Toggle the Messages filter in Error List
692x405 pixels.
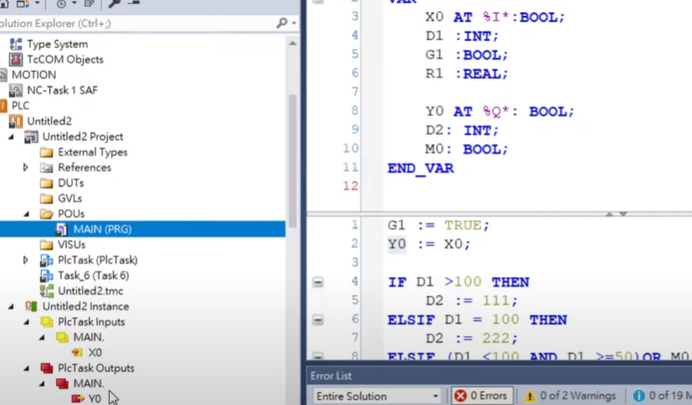[660, 396]
